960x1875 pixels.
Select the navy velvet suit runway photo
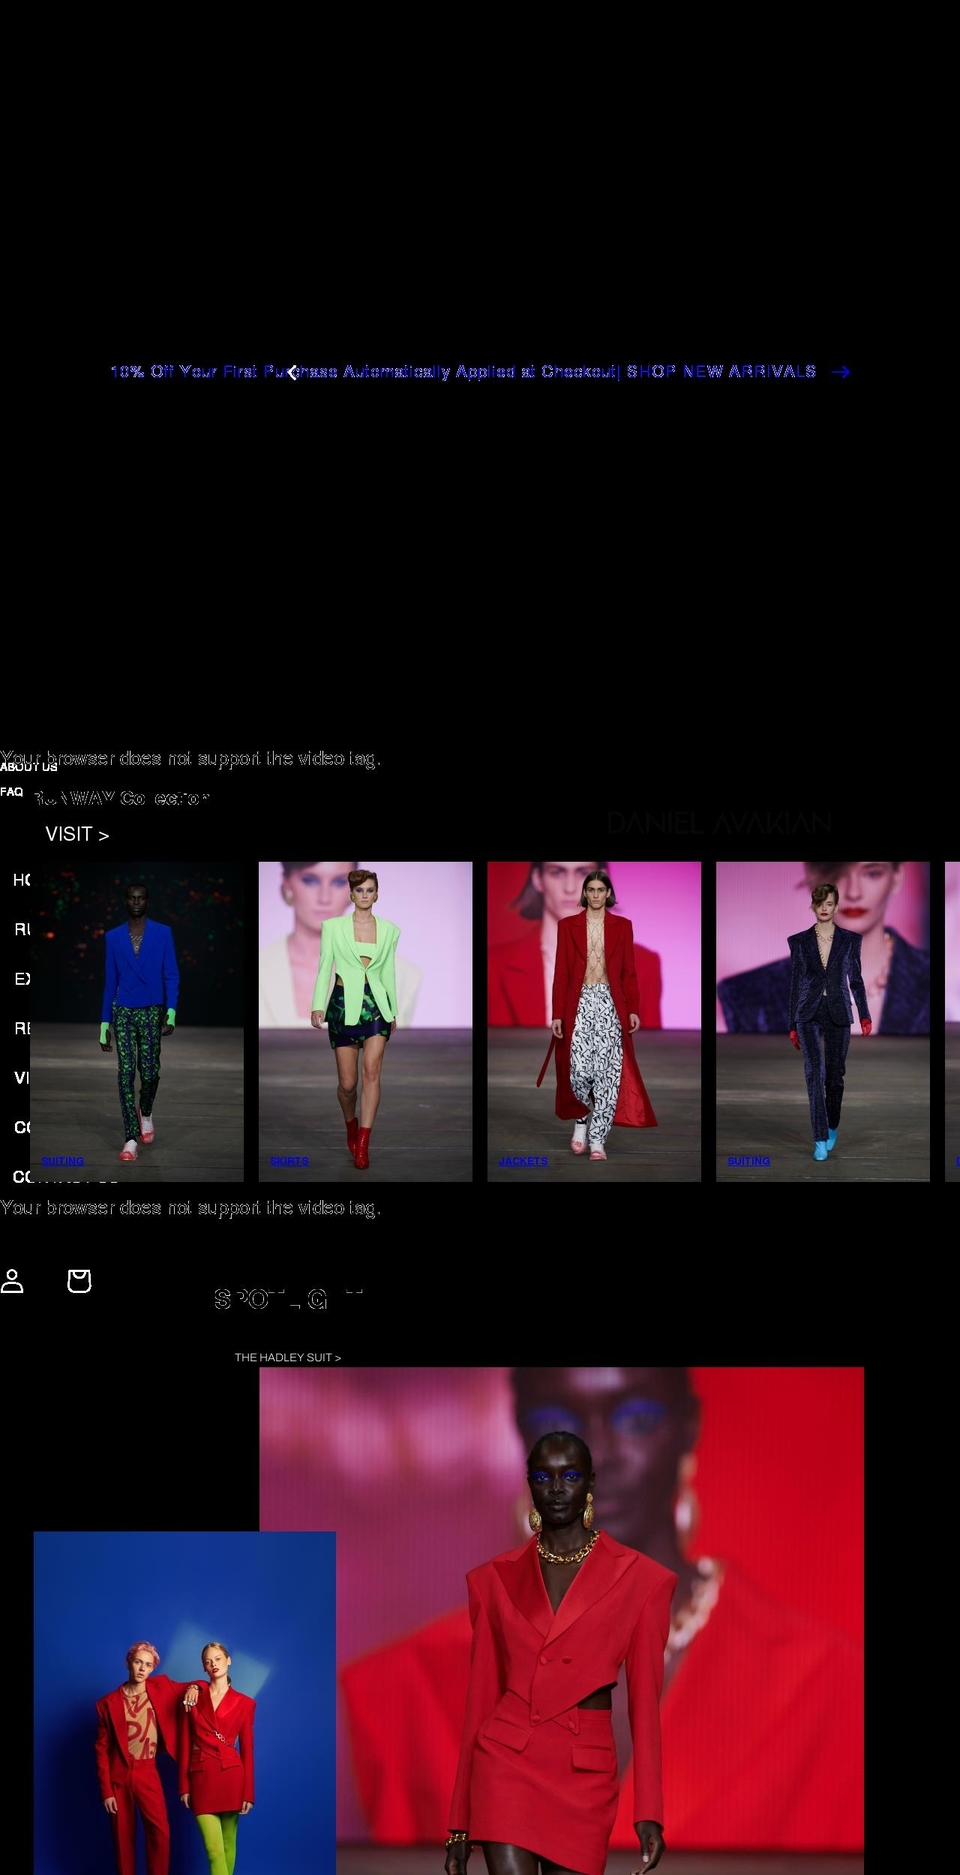(823, 1021)
